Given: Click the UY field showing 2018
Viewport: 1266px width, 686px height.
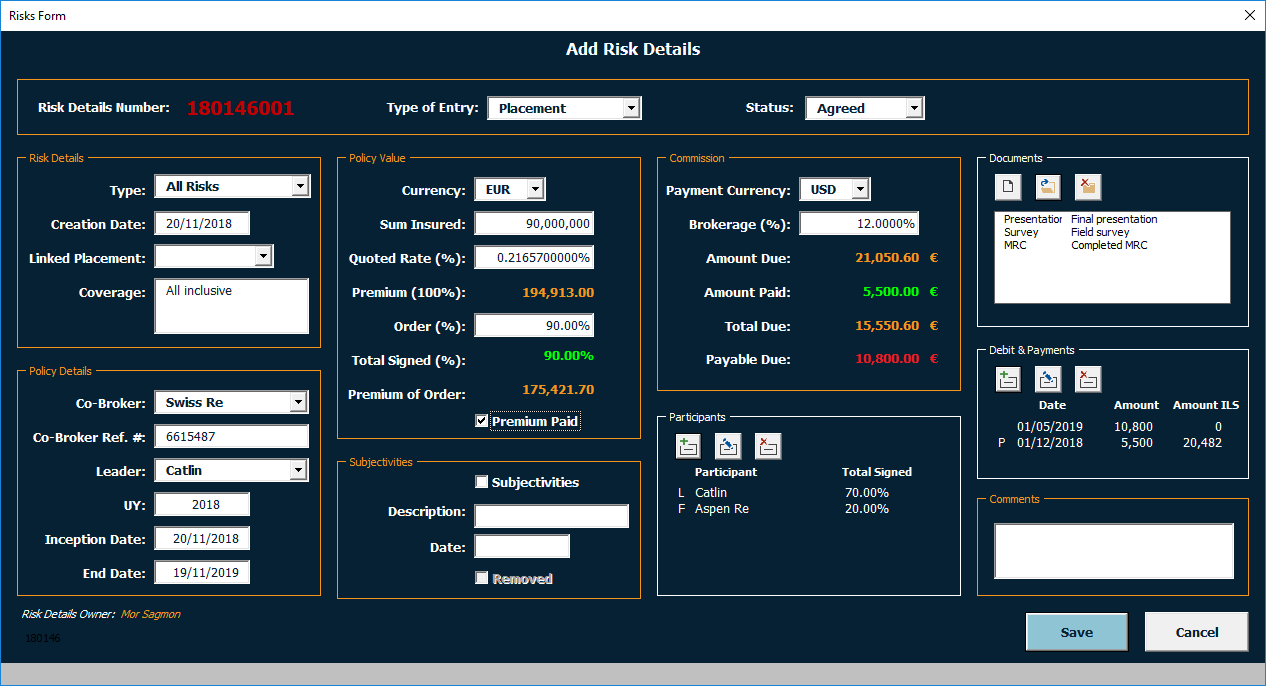Looking at the screenshot, I should point(202,504).
